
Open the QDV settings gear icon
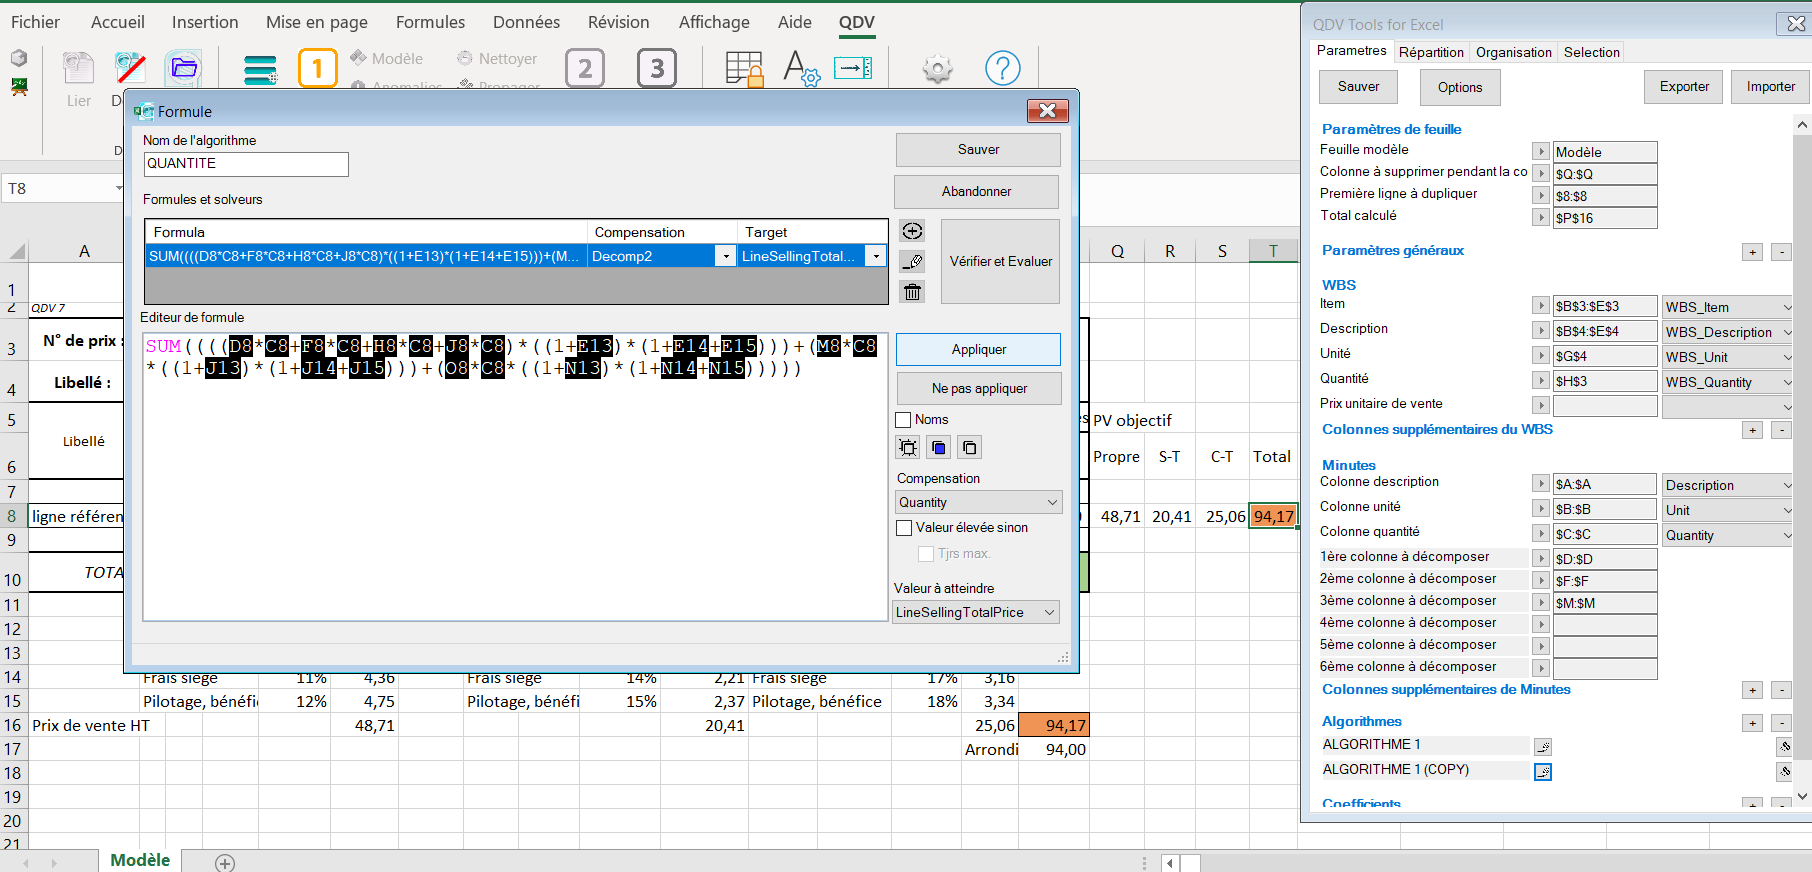[x=937, y=68]
